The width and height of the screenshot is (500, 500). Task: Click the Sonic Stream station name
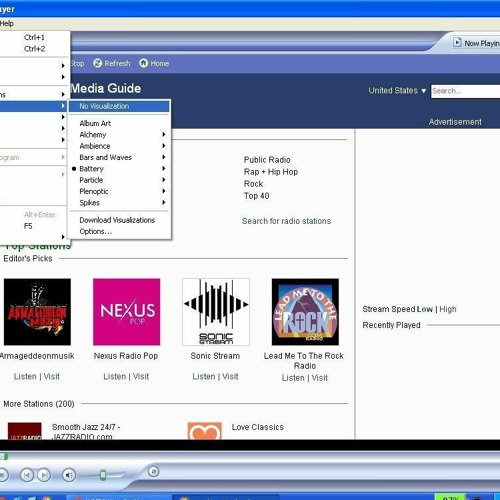point(215,356)
